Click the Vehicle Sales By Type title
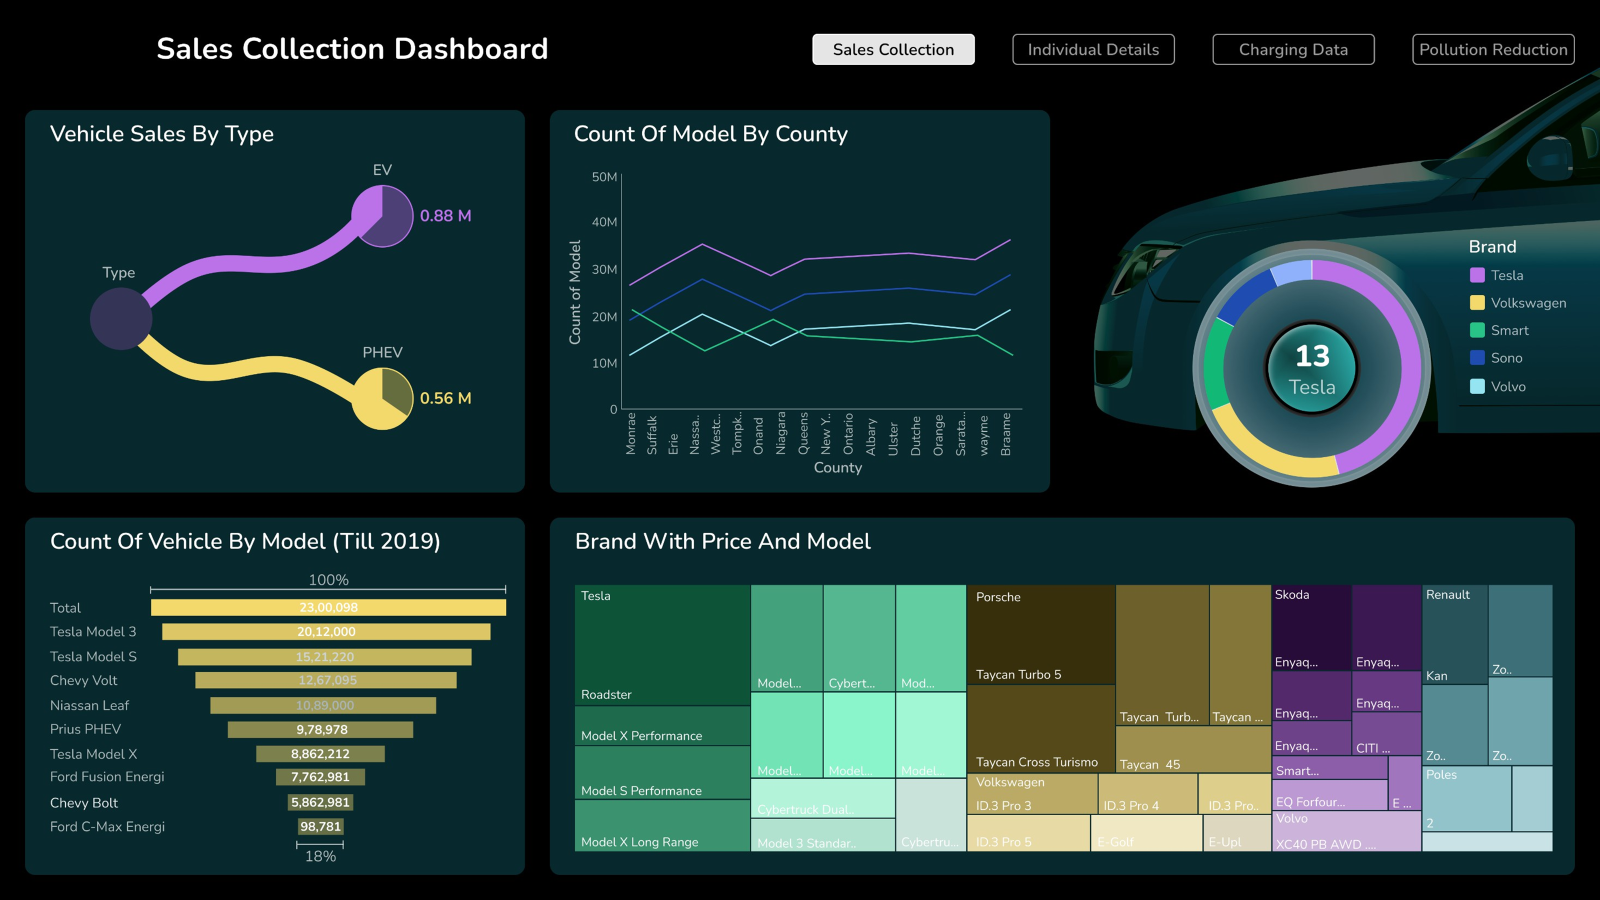Screen dimensions: 1600x900 [x=162, y=134]
